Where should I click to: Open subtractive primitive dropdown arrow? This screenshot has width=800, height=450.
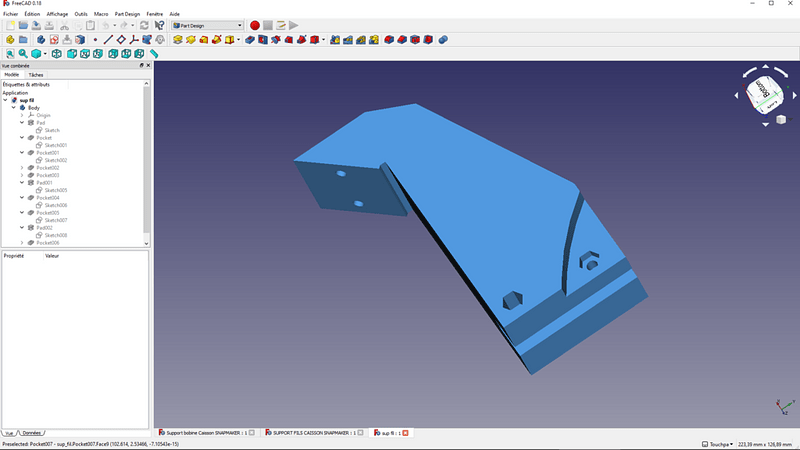[323, 40]
